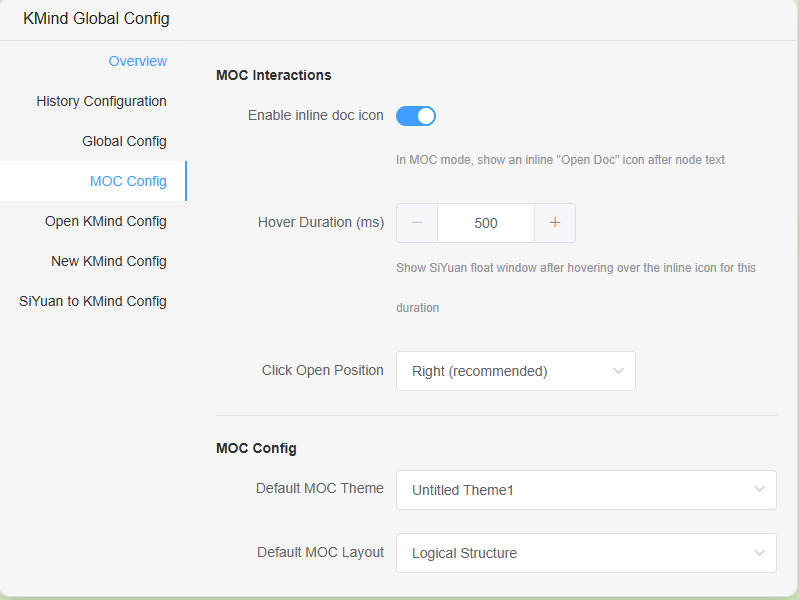
Task: Select SiYuan to KMind Config tab
Action: [93, 301]
